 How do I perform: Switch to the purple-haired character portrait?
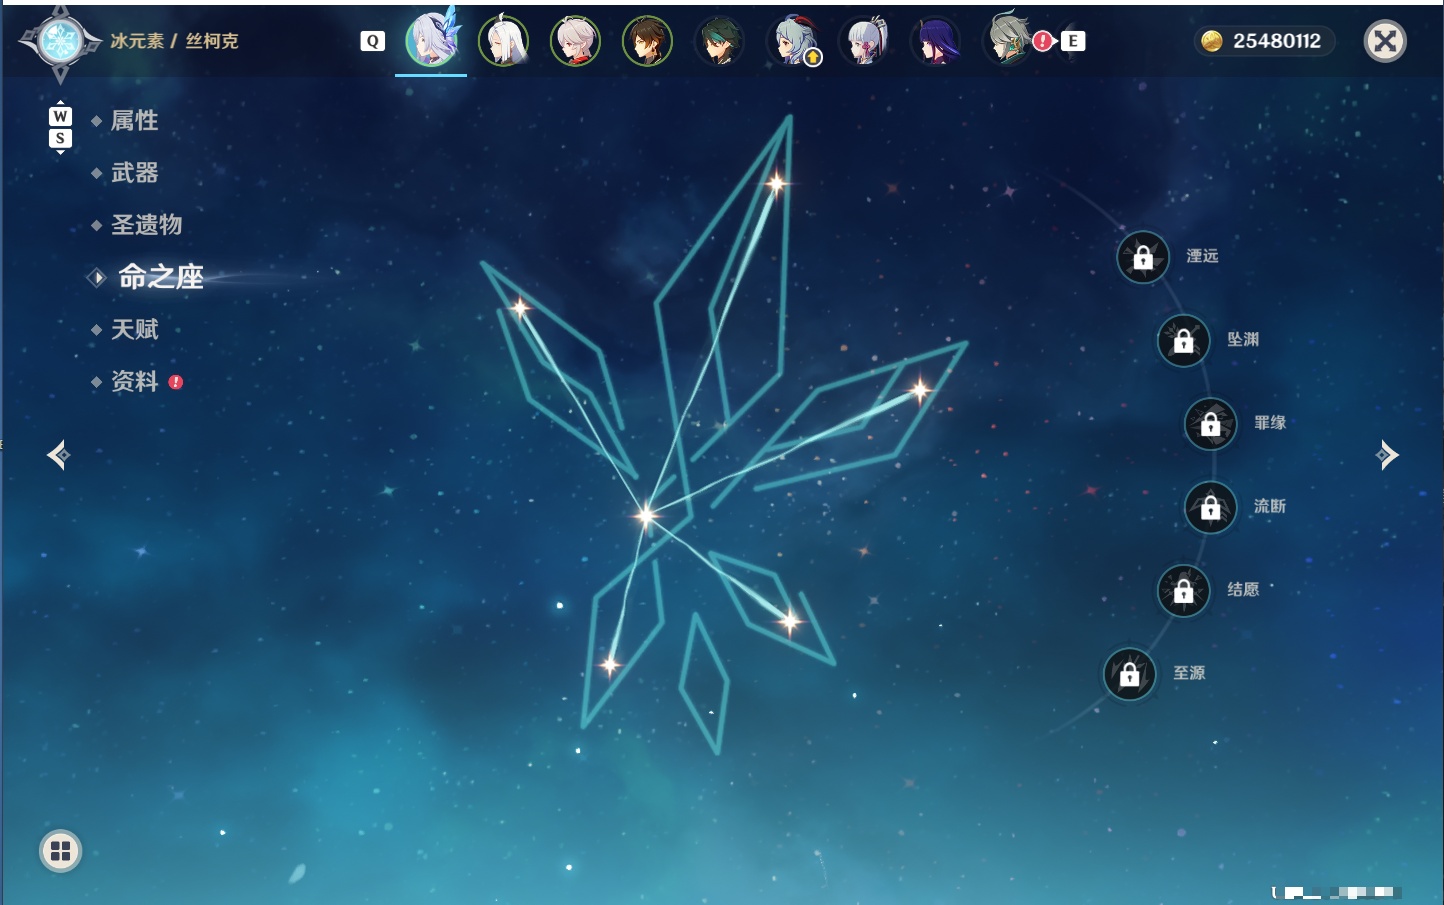click(x=936, y=41)
